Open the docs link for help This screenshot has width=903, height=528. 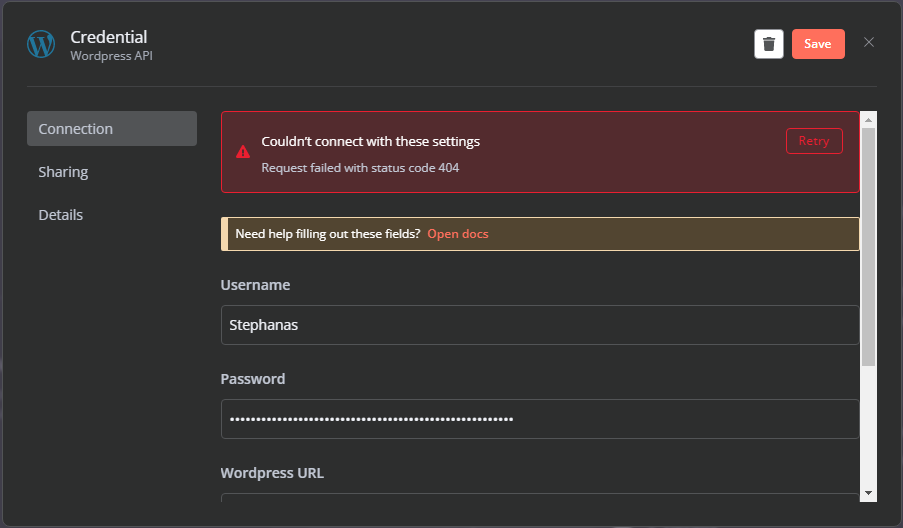(458, 234)
